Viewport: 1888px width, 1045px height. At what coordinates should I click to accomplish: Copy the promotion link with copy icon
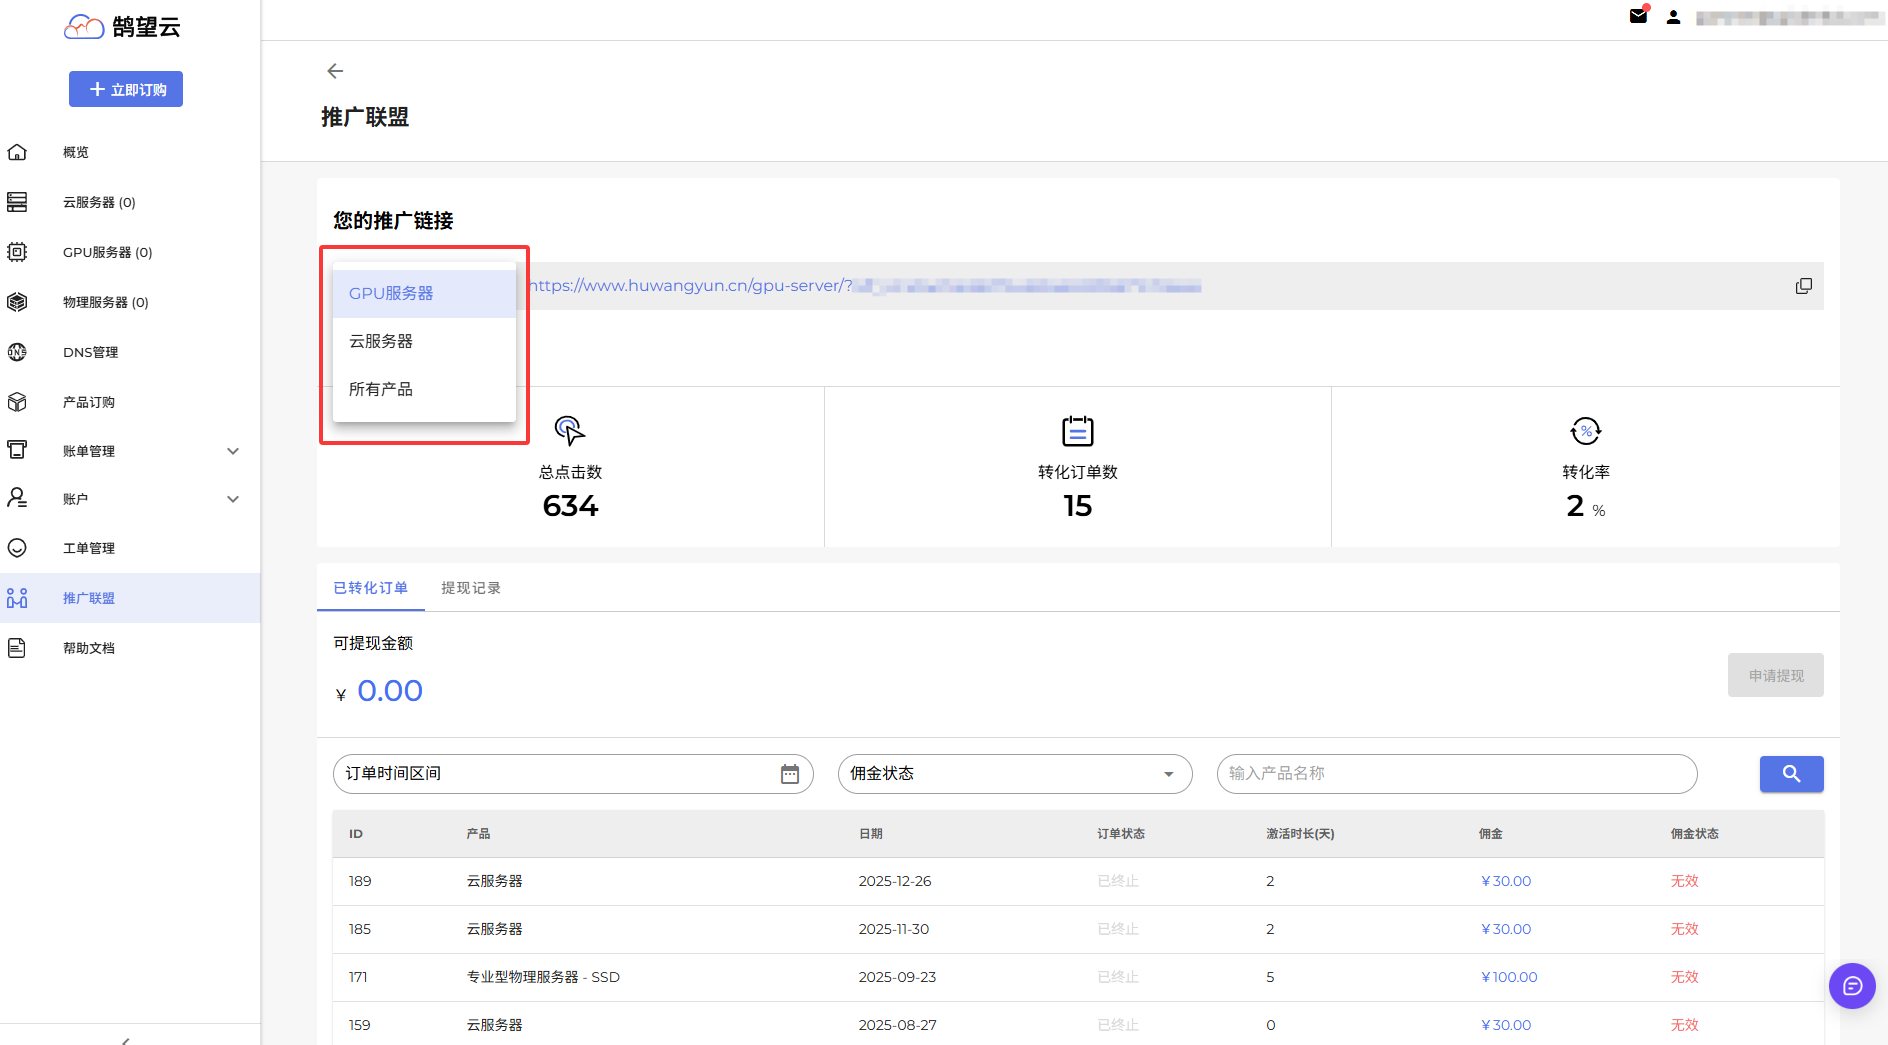(1803, 286)
